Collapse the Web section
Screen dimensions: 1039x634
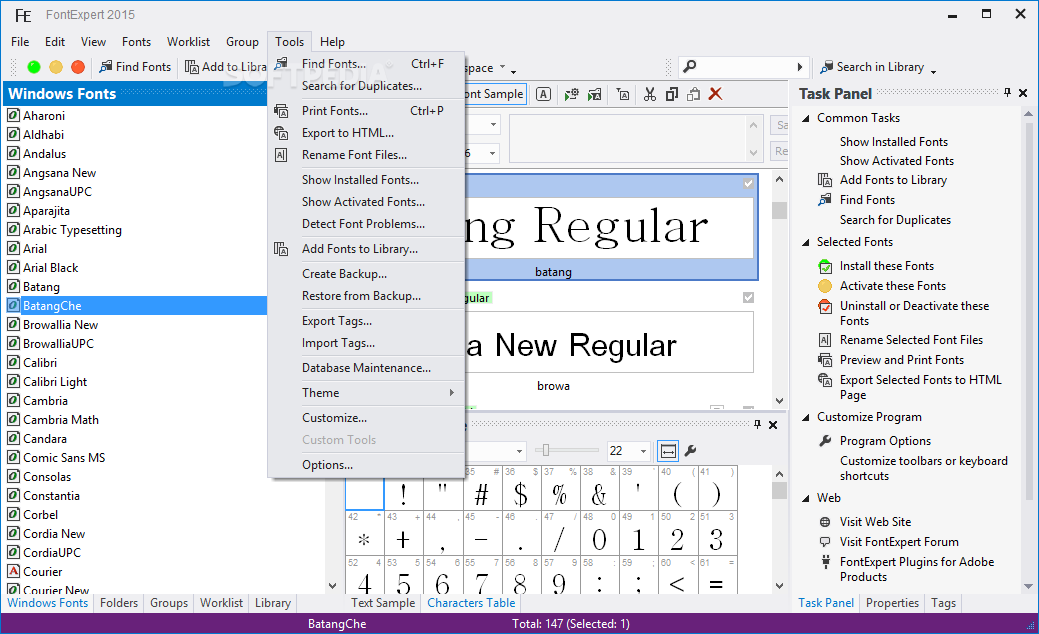pyautogui.click(x=806, y=499)
